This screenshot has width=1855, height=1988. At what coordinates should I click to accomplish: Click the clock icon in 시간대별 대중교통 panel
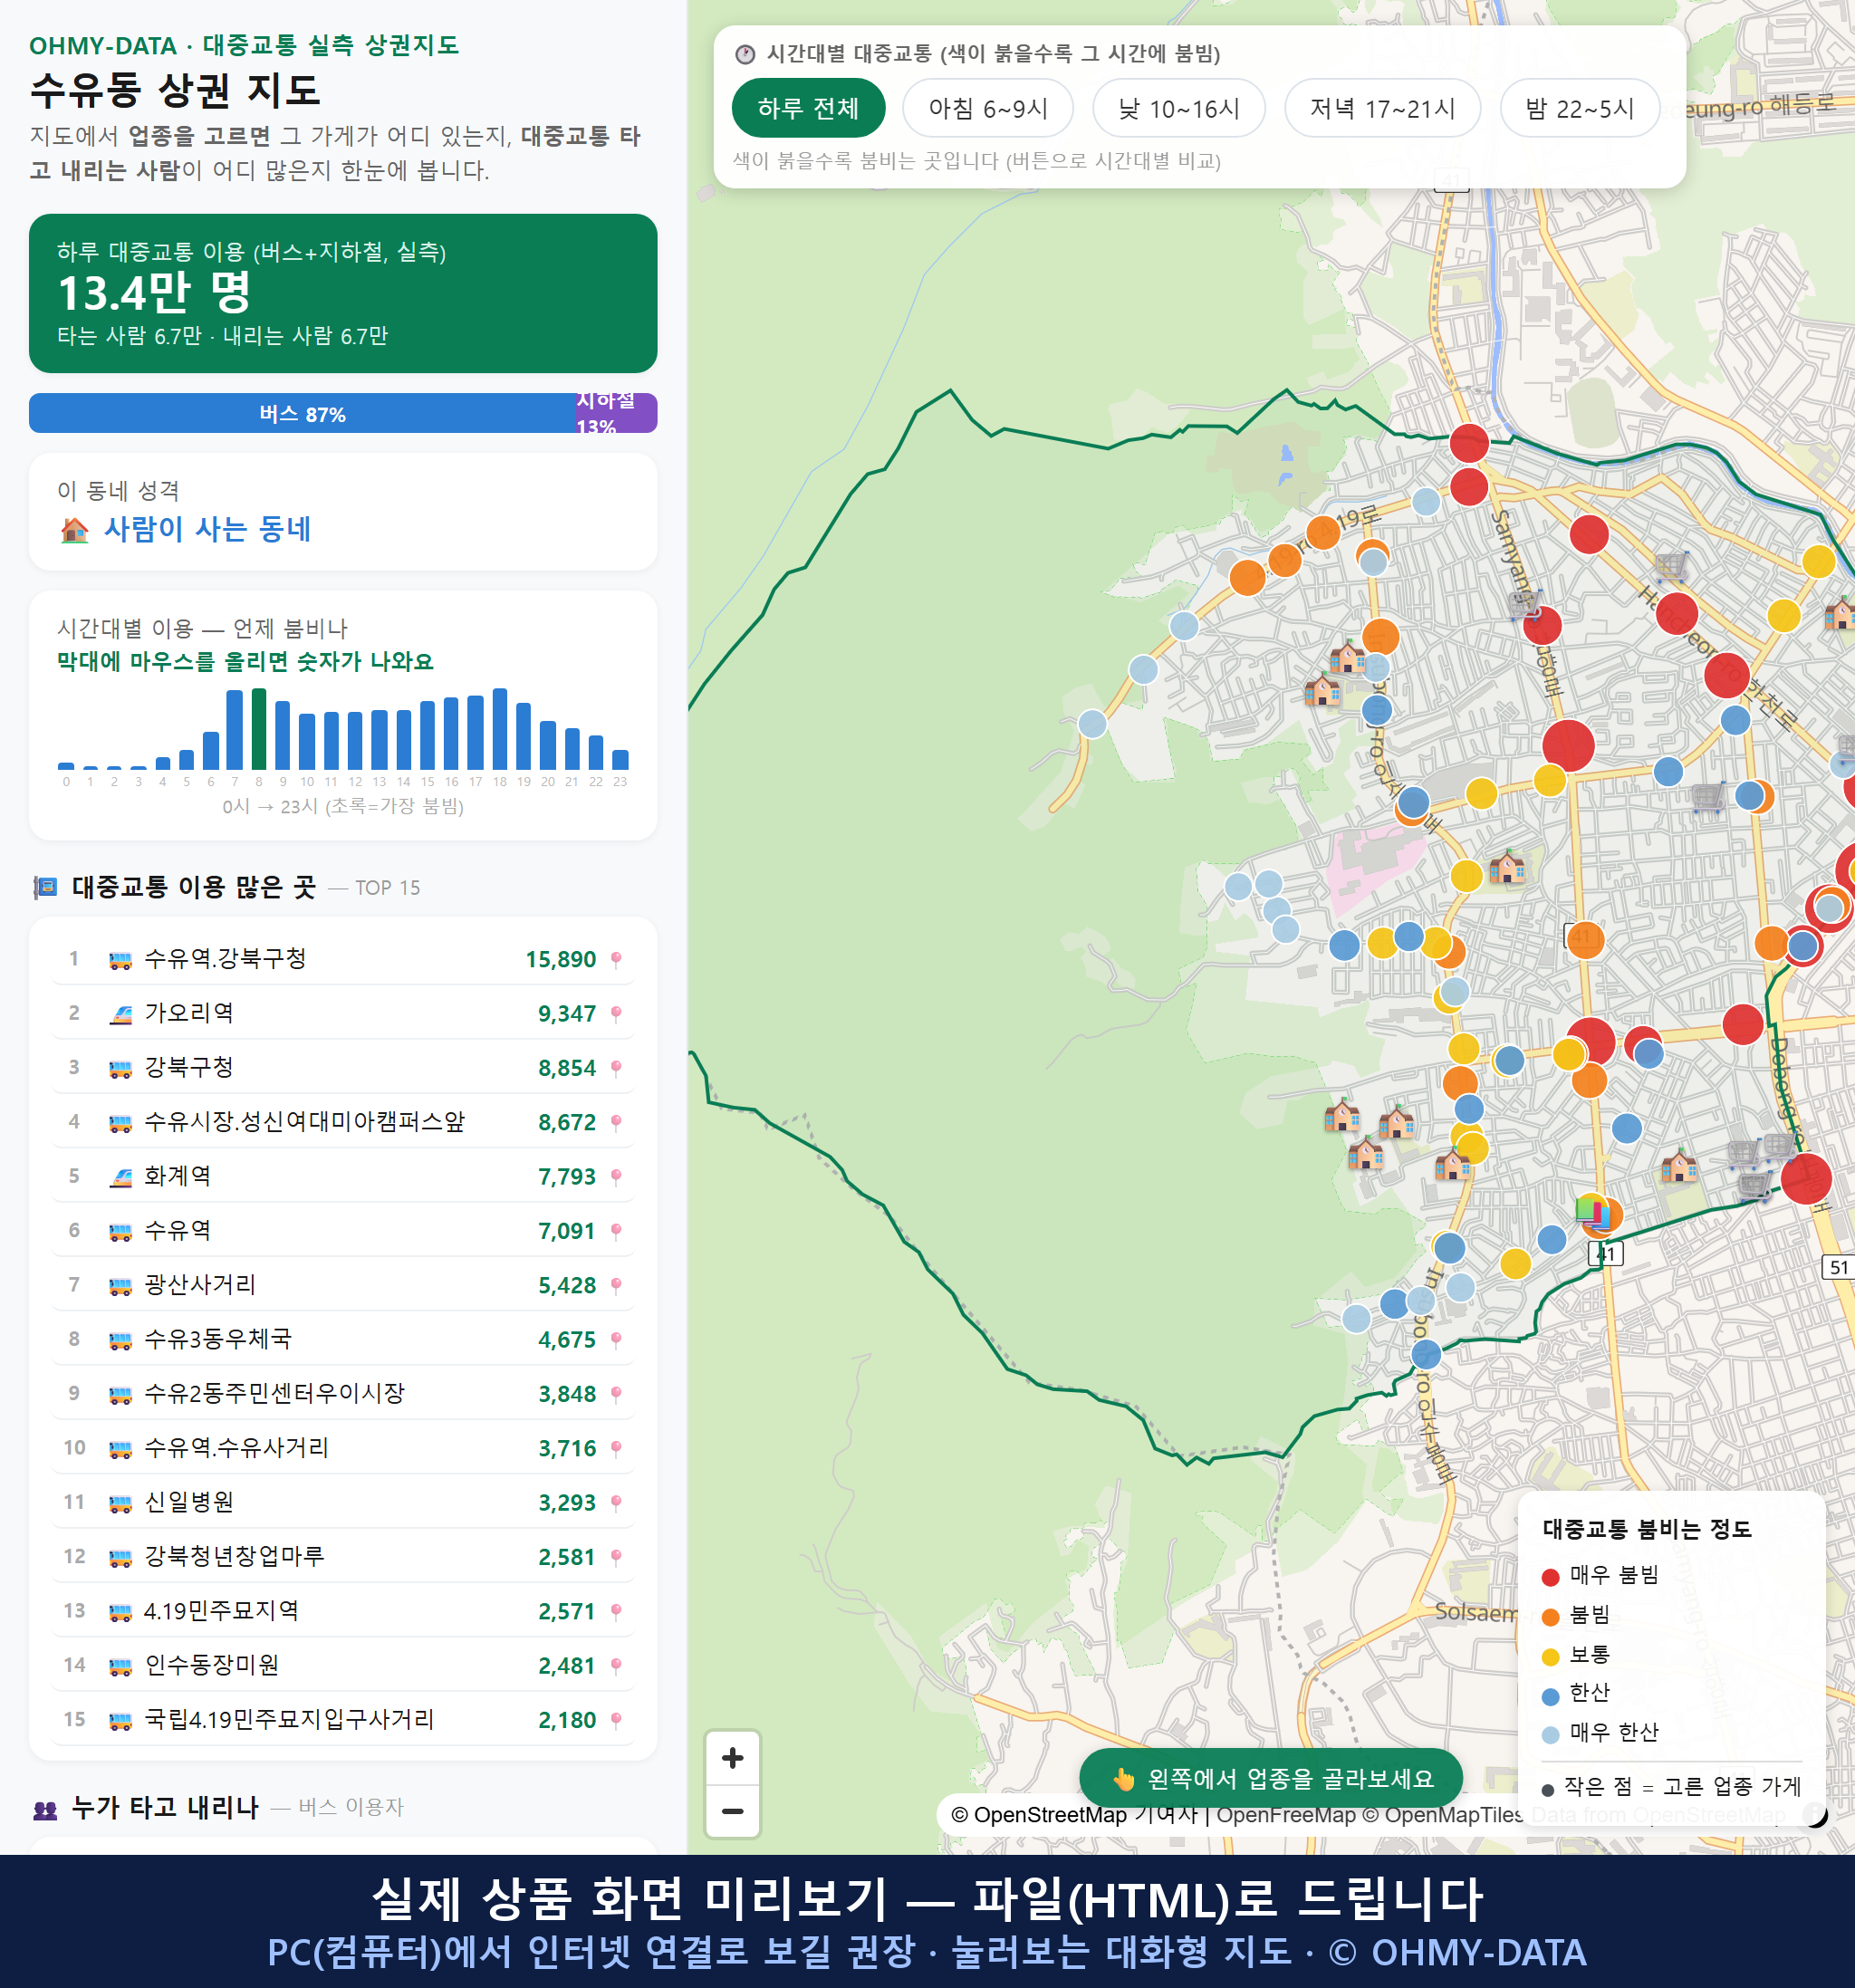[745, 54]
